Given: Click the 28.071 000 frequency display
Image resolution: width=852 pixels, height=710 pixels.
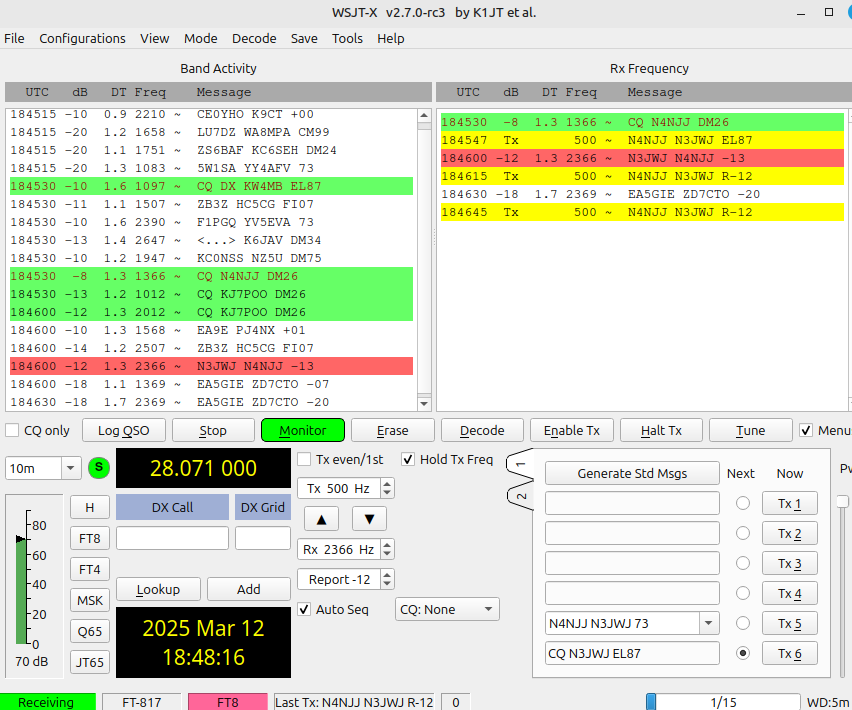Looking at the screenshot, I should coord(203,468).
